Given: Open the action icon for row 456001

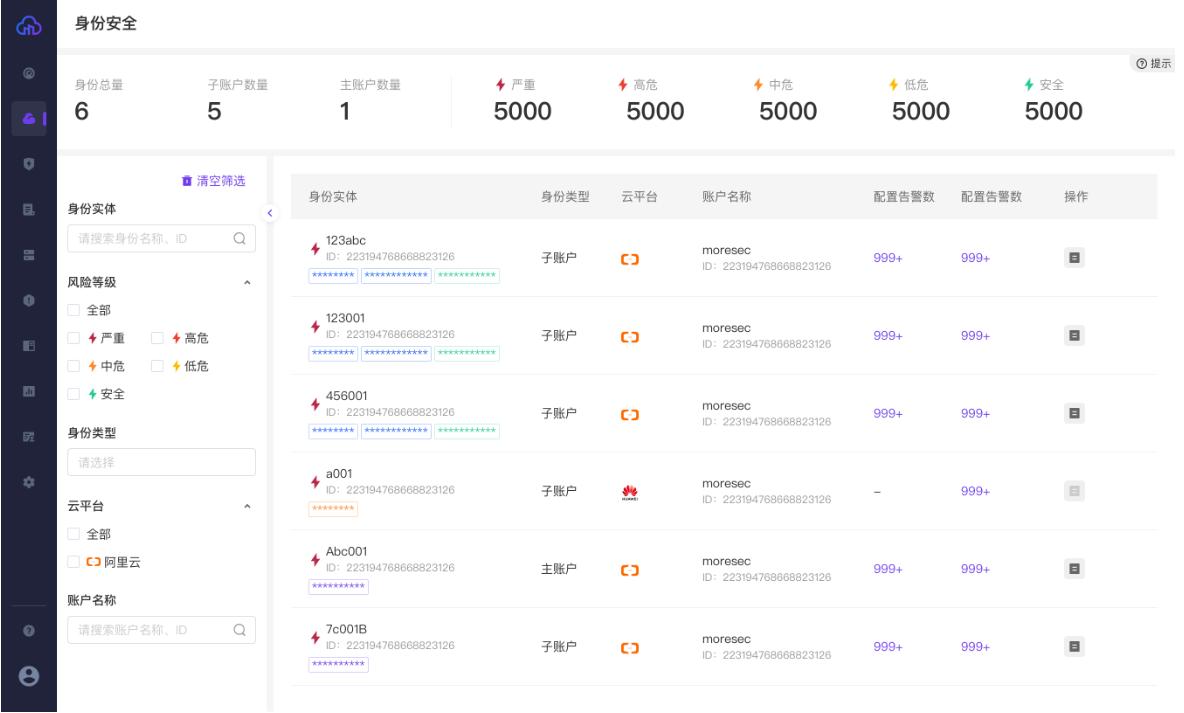Looking at the screenshot, I should (1074, 413).
